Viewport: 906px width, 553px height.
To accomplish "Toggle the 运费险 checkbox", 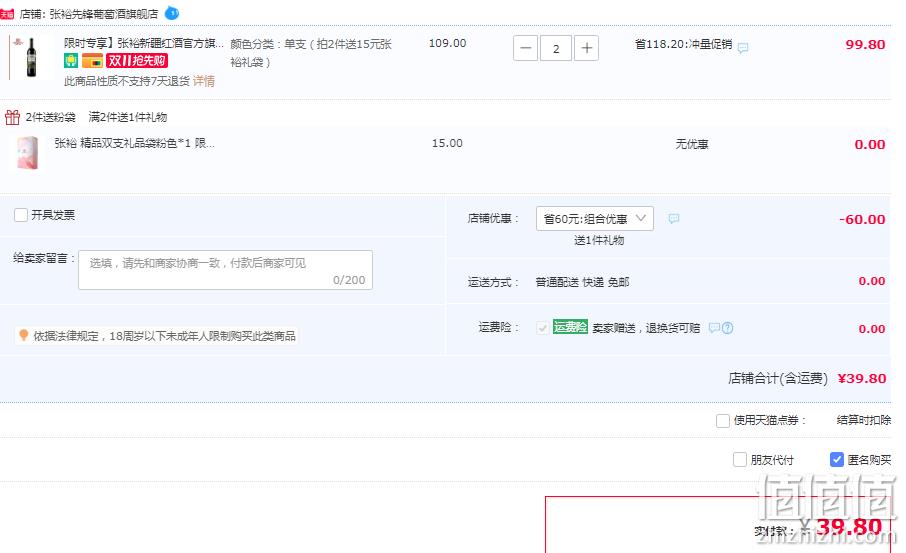I will [543, 328].
